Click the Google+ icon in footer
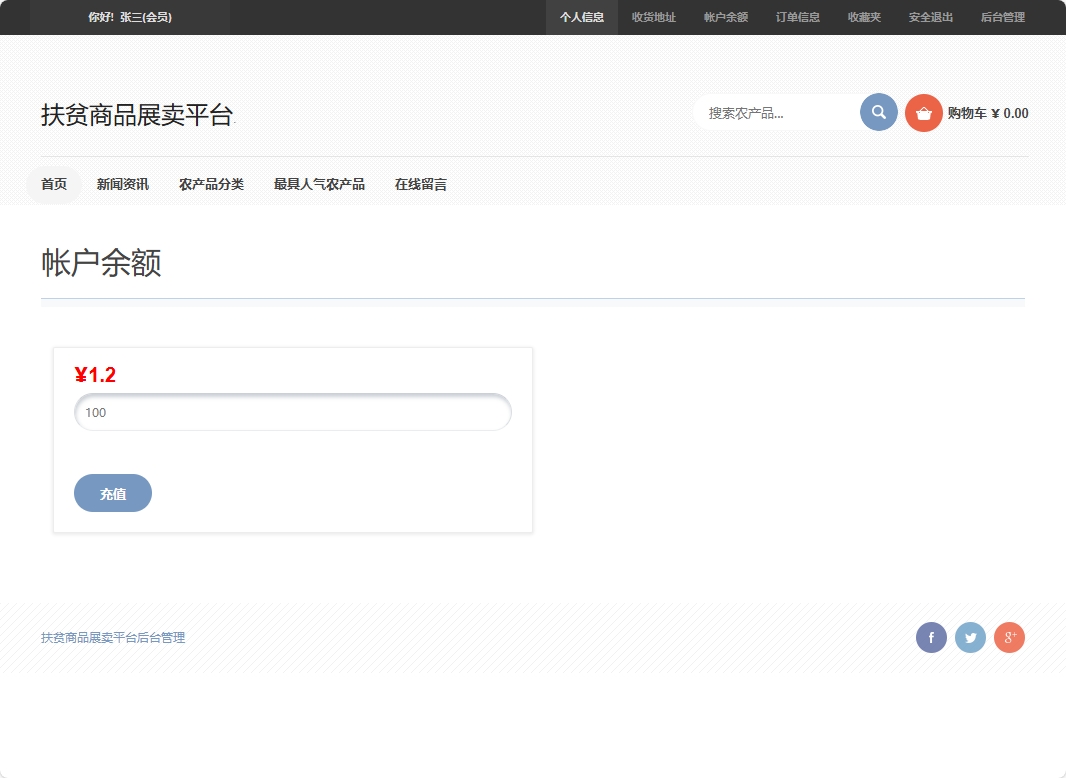The width and height of the screenshot is (1066, 778). pyautogui.click(x=1009, y=637)
